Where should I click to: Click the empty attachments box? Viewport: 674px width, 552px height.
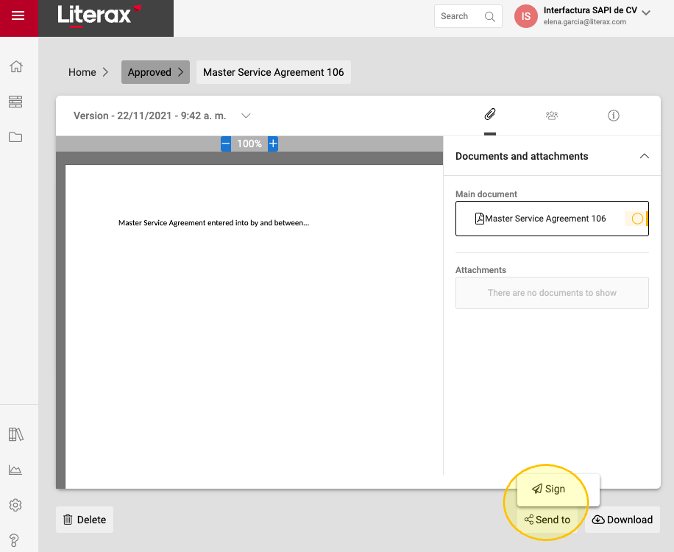coord(551,293)
